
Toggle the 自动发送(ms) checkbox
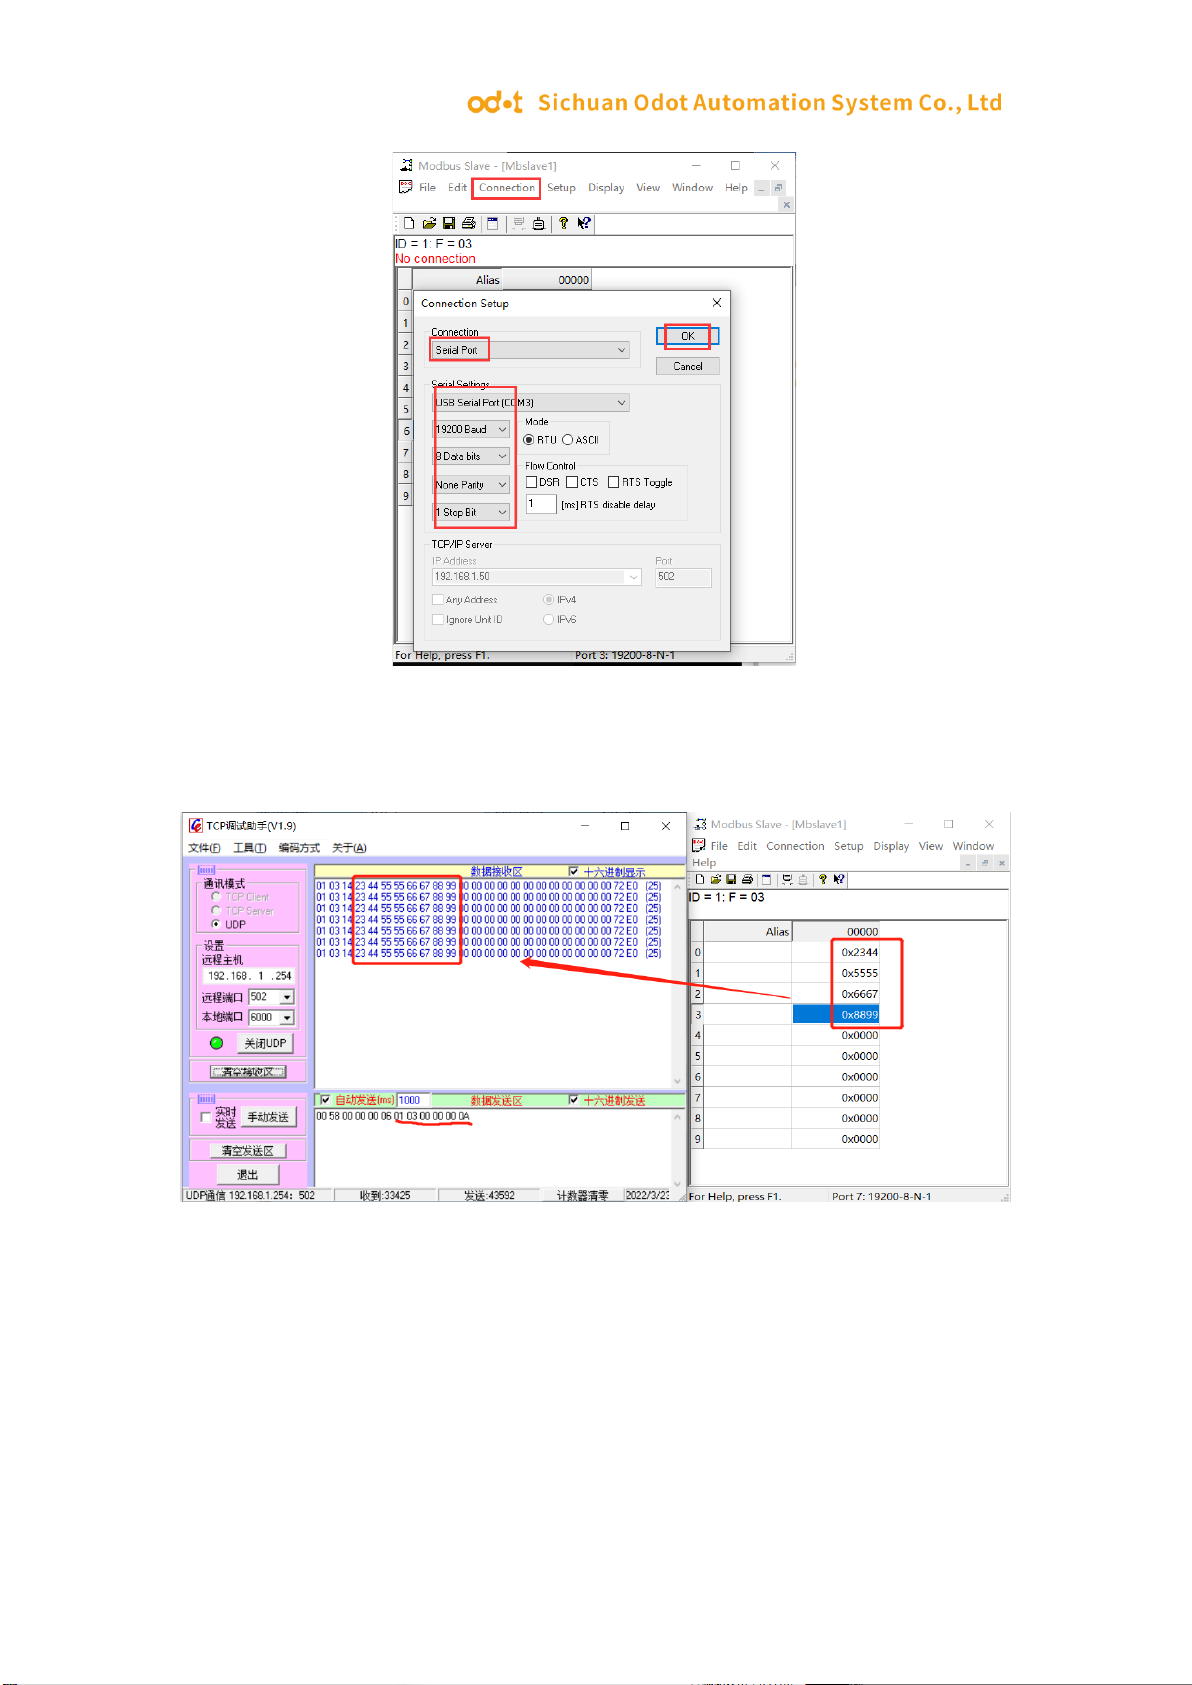tap(325, 1100)
